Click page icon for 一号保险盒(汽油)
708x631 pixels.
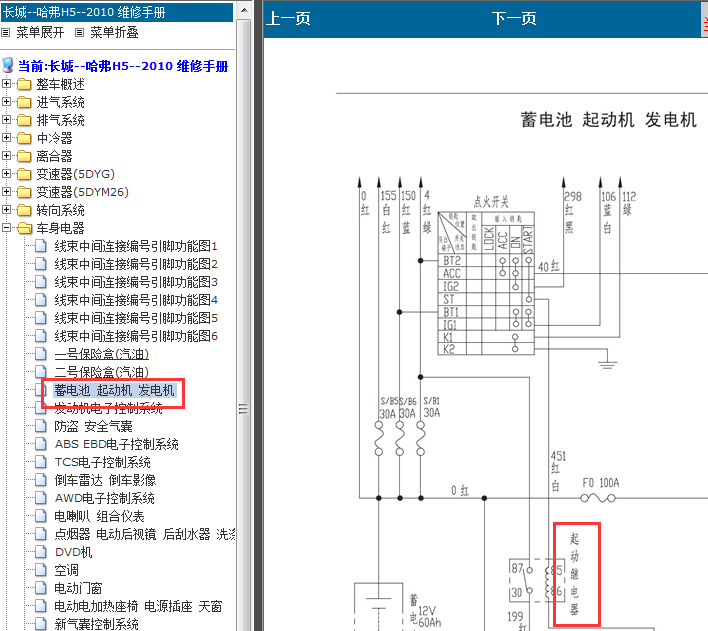coord(41,354)
